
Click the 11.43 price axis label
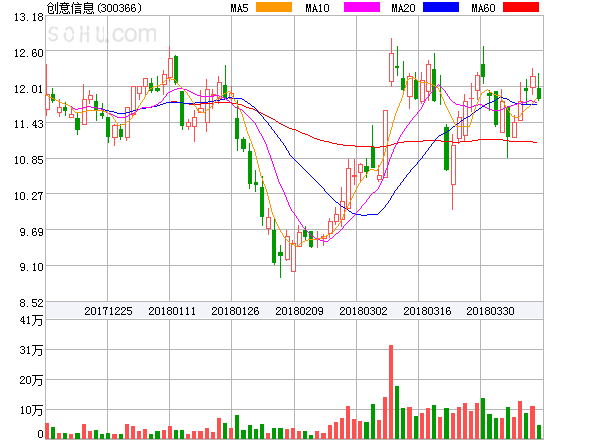[x=29, y=124]
